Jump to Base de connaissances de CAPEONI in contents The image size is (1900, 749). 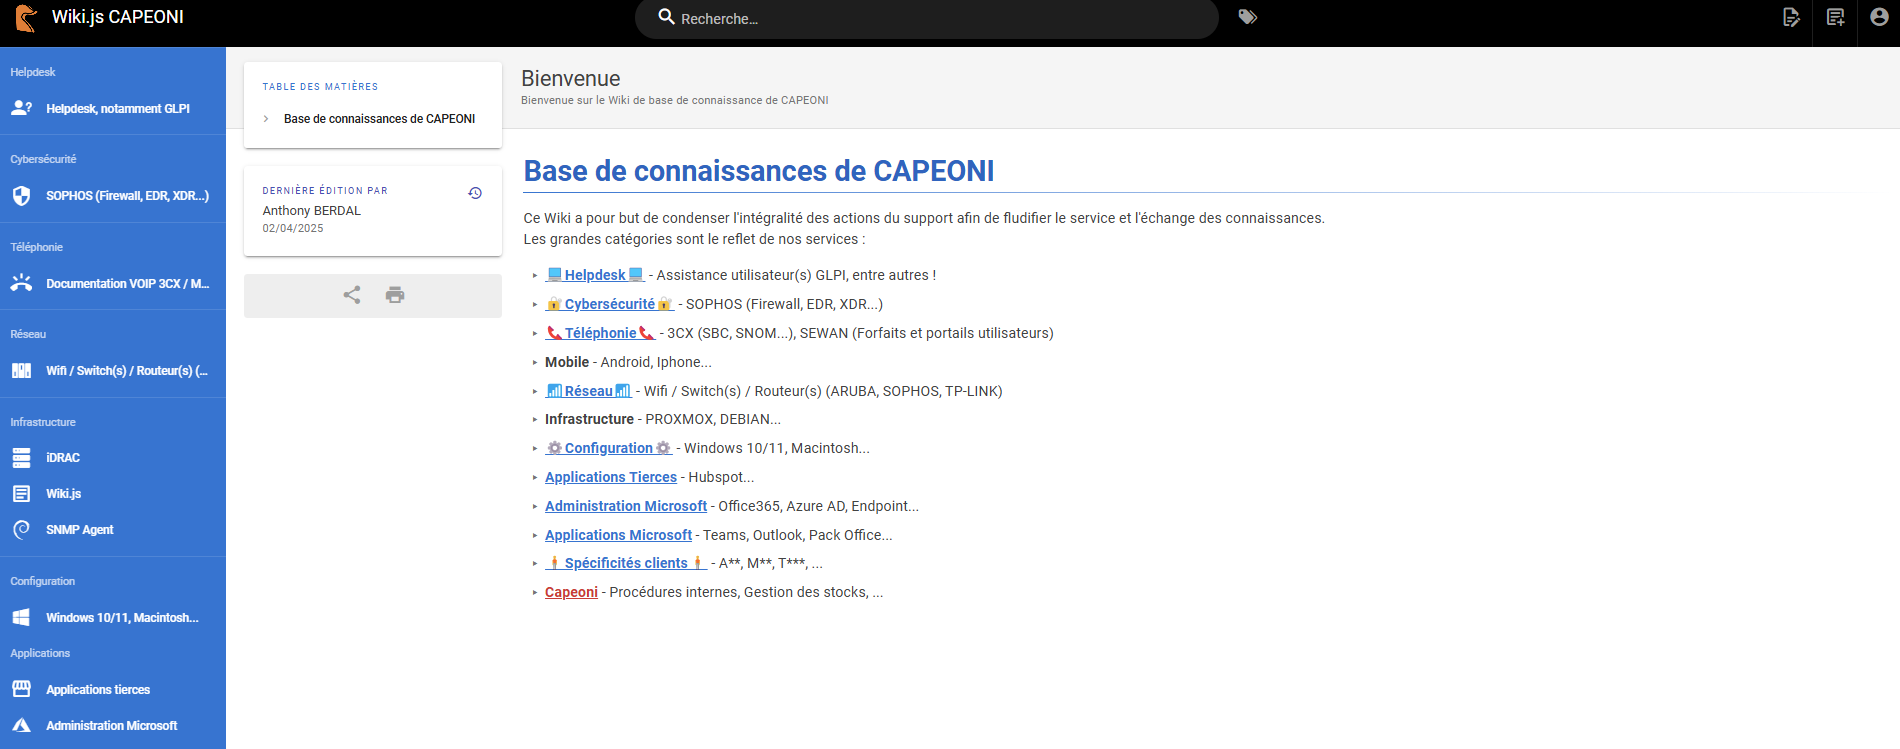pyautogui.click(x=379, y=119)
